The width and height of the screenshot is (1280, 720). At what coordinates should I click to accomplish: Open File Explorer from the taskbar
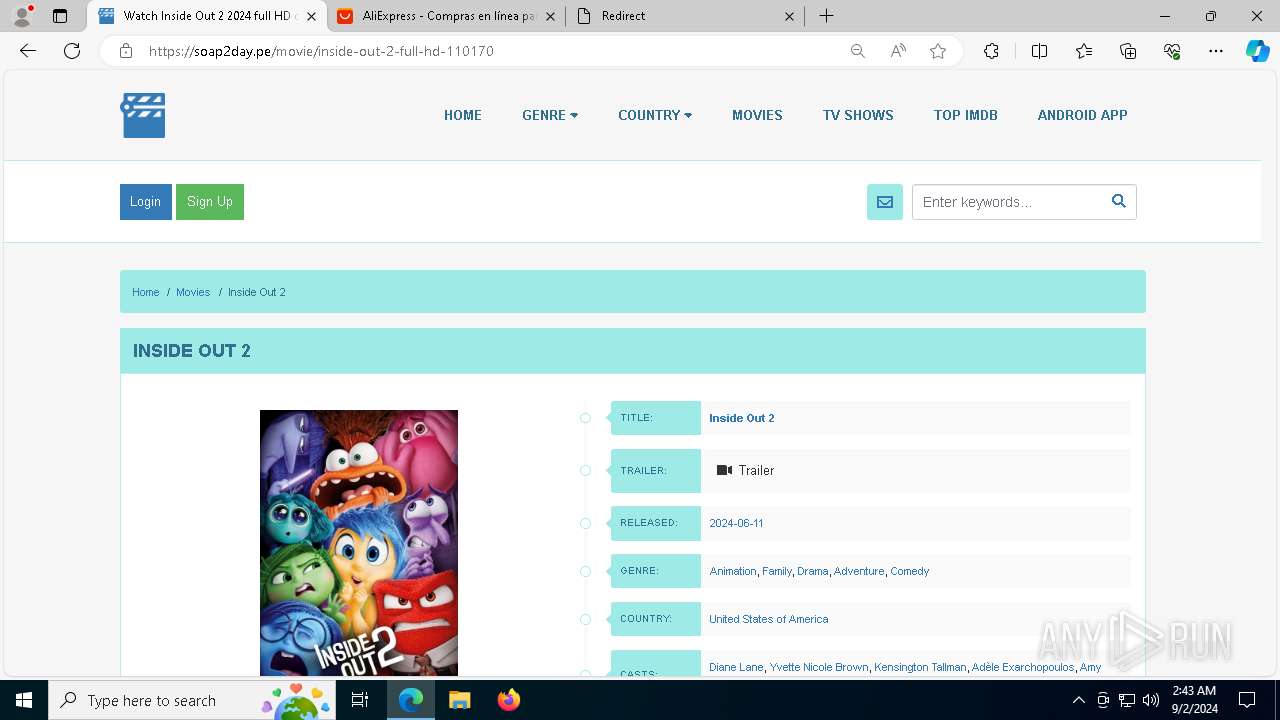(x=459, y=700)
